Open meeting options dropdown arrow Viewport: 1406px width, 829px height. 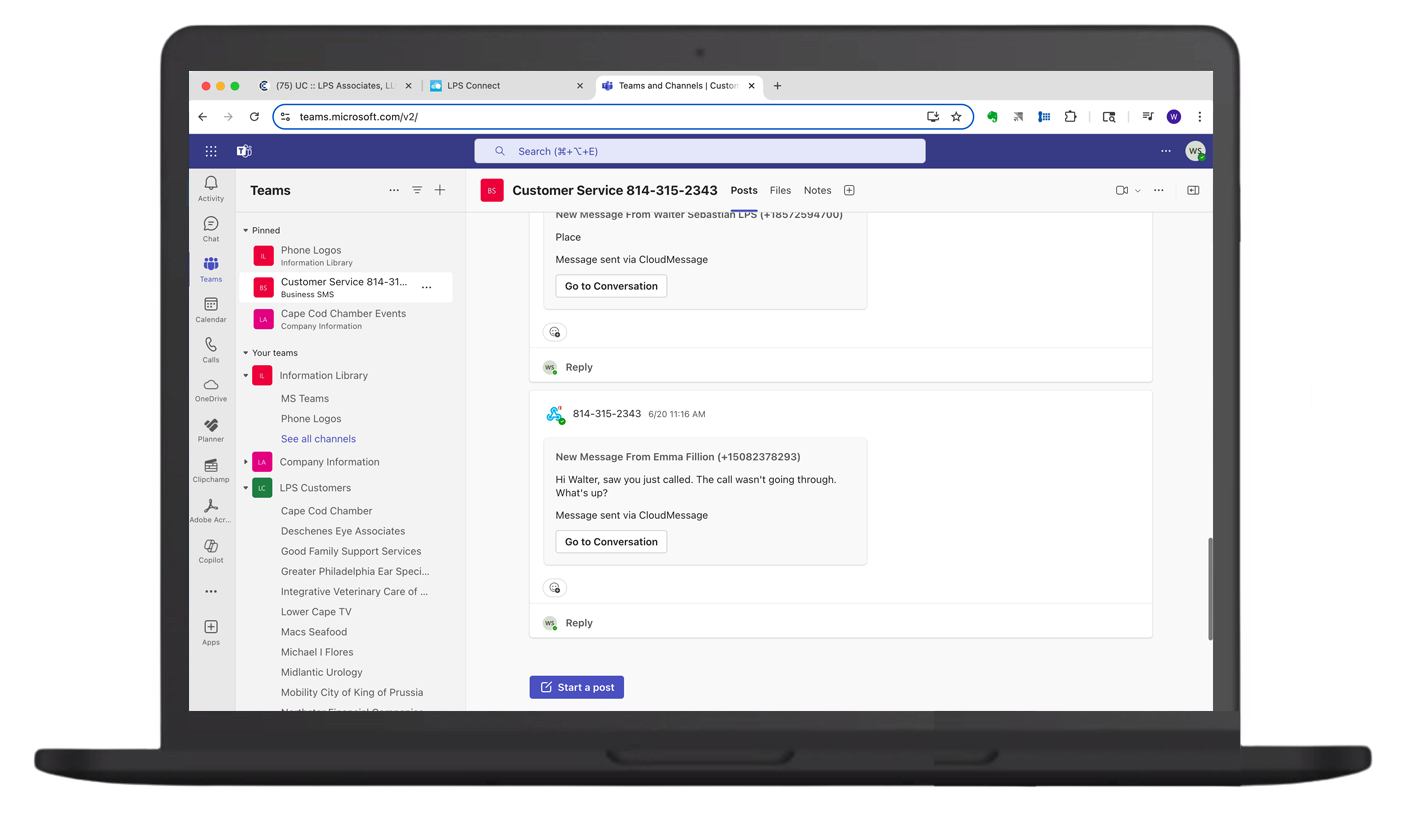click(x=1138, y=190)
